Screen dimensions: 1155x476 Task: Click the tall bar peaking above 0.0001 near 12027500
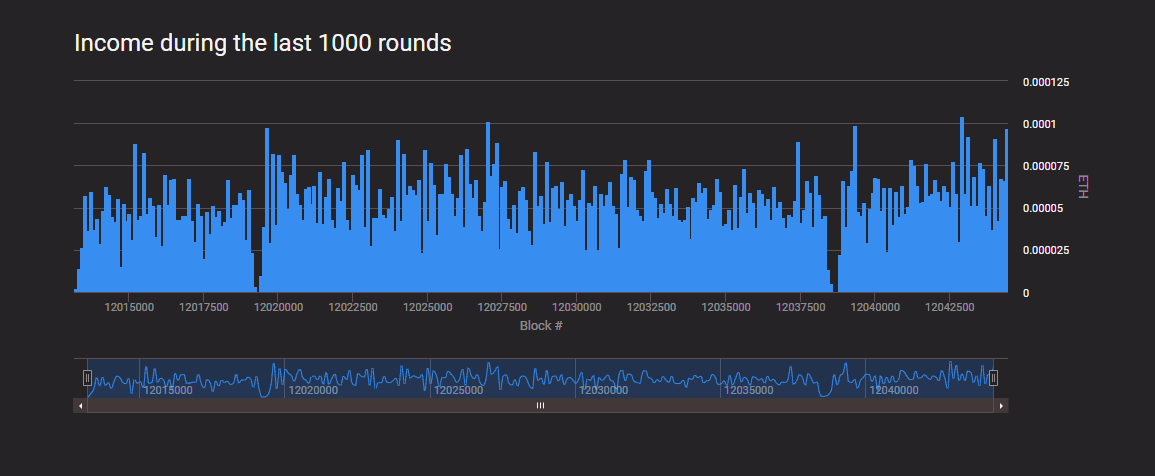point(488,207)
